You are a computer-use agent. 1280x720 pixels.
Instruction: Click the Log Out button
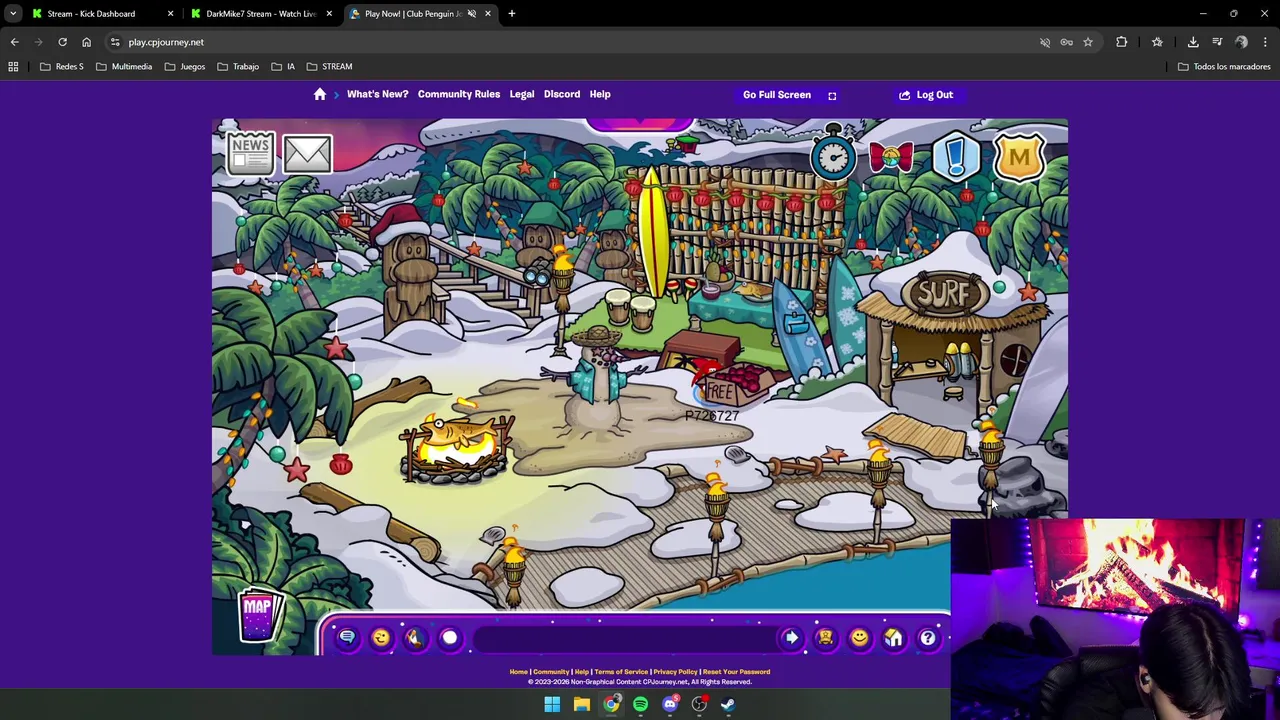pyautogui.click(x=926, y=95)
